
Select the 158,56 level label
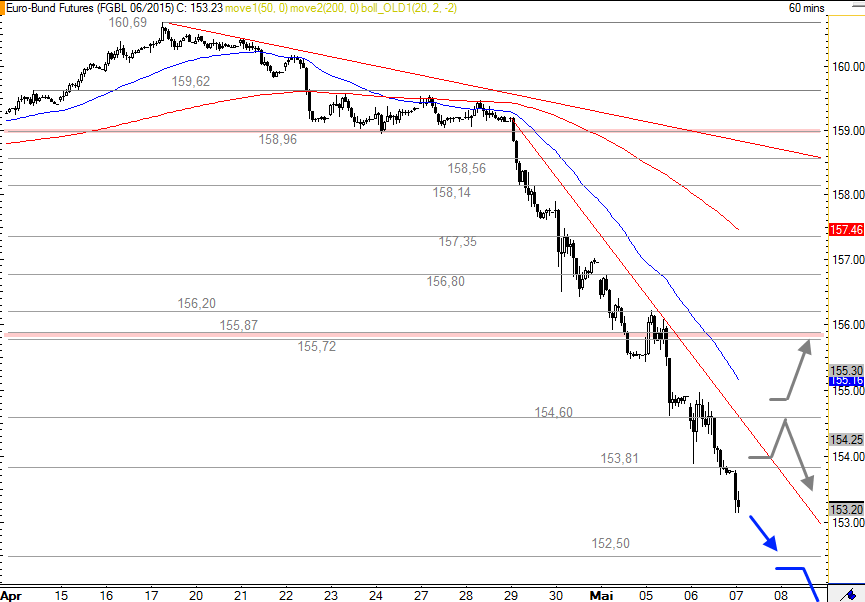[x=467, y=168]
